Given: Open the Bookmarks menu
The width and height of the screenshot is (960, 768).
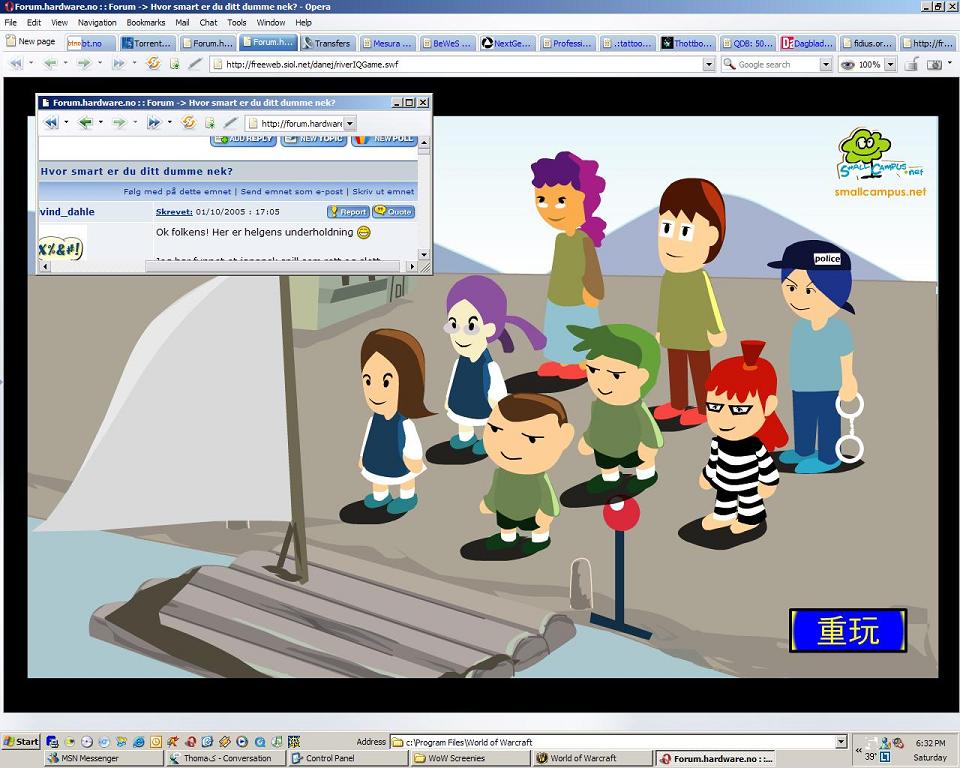Looking at the screenshot, I should [x=146, y=23].
